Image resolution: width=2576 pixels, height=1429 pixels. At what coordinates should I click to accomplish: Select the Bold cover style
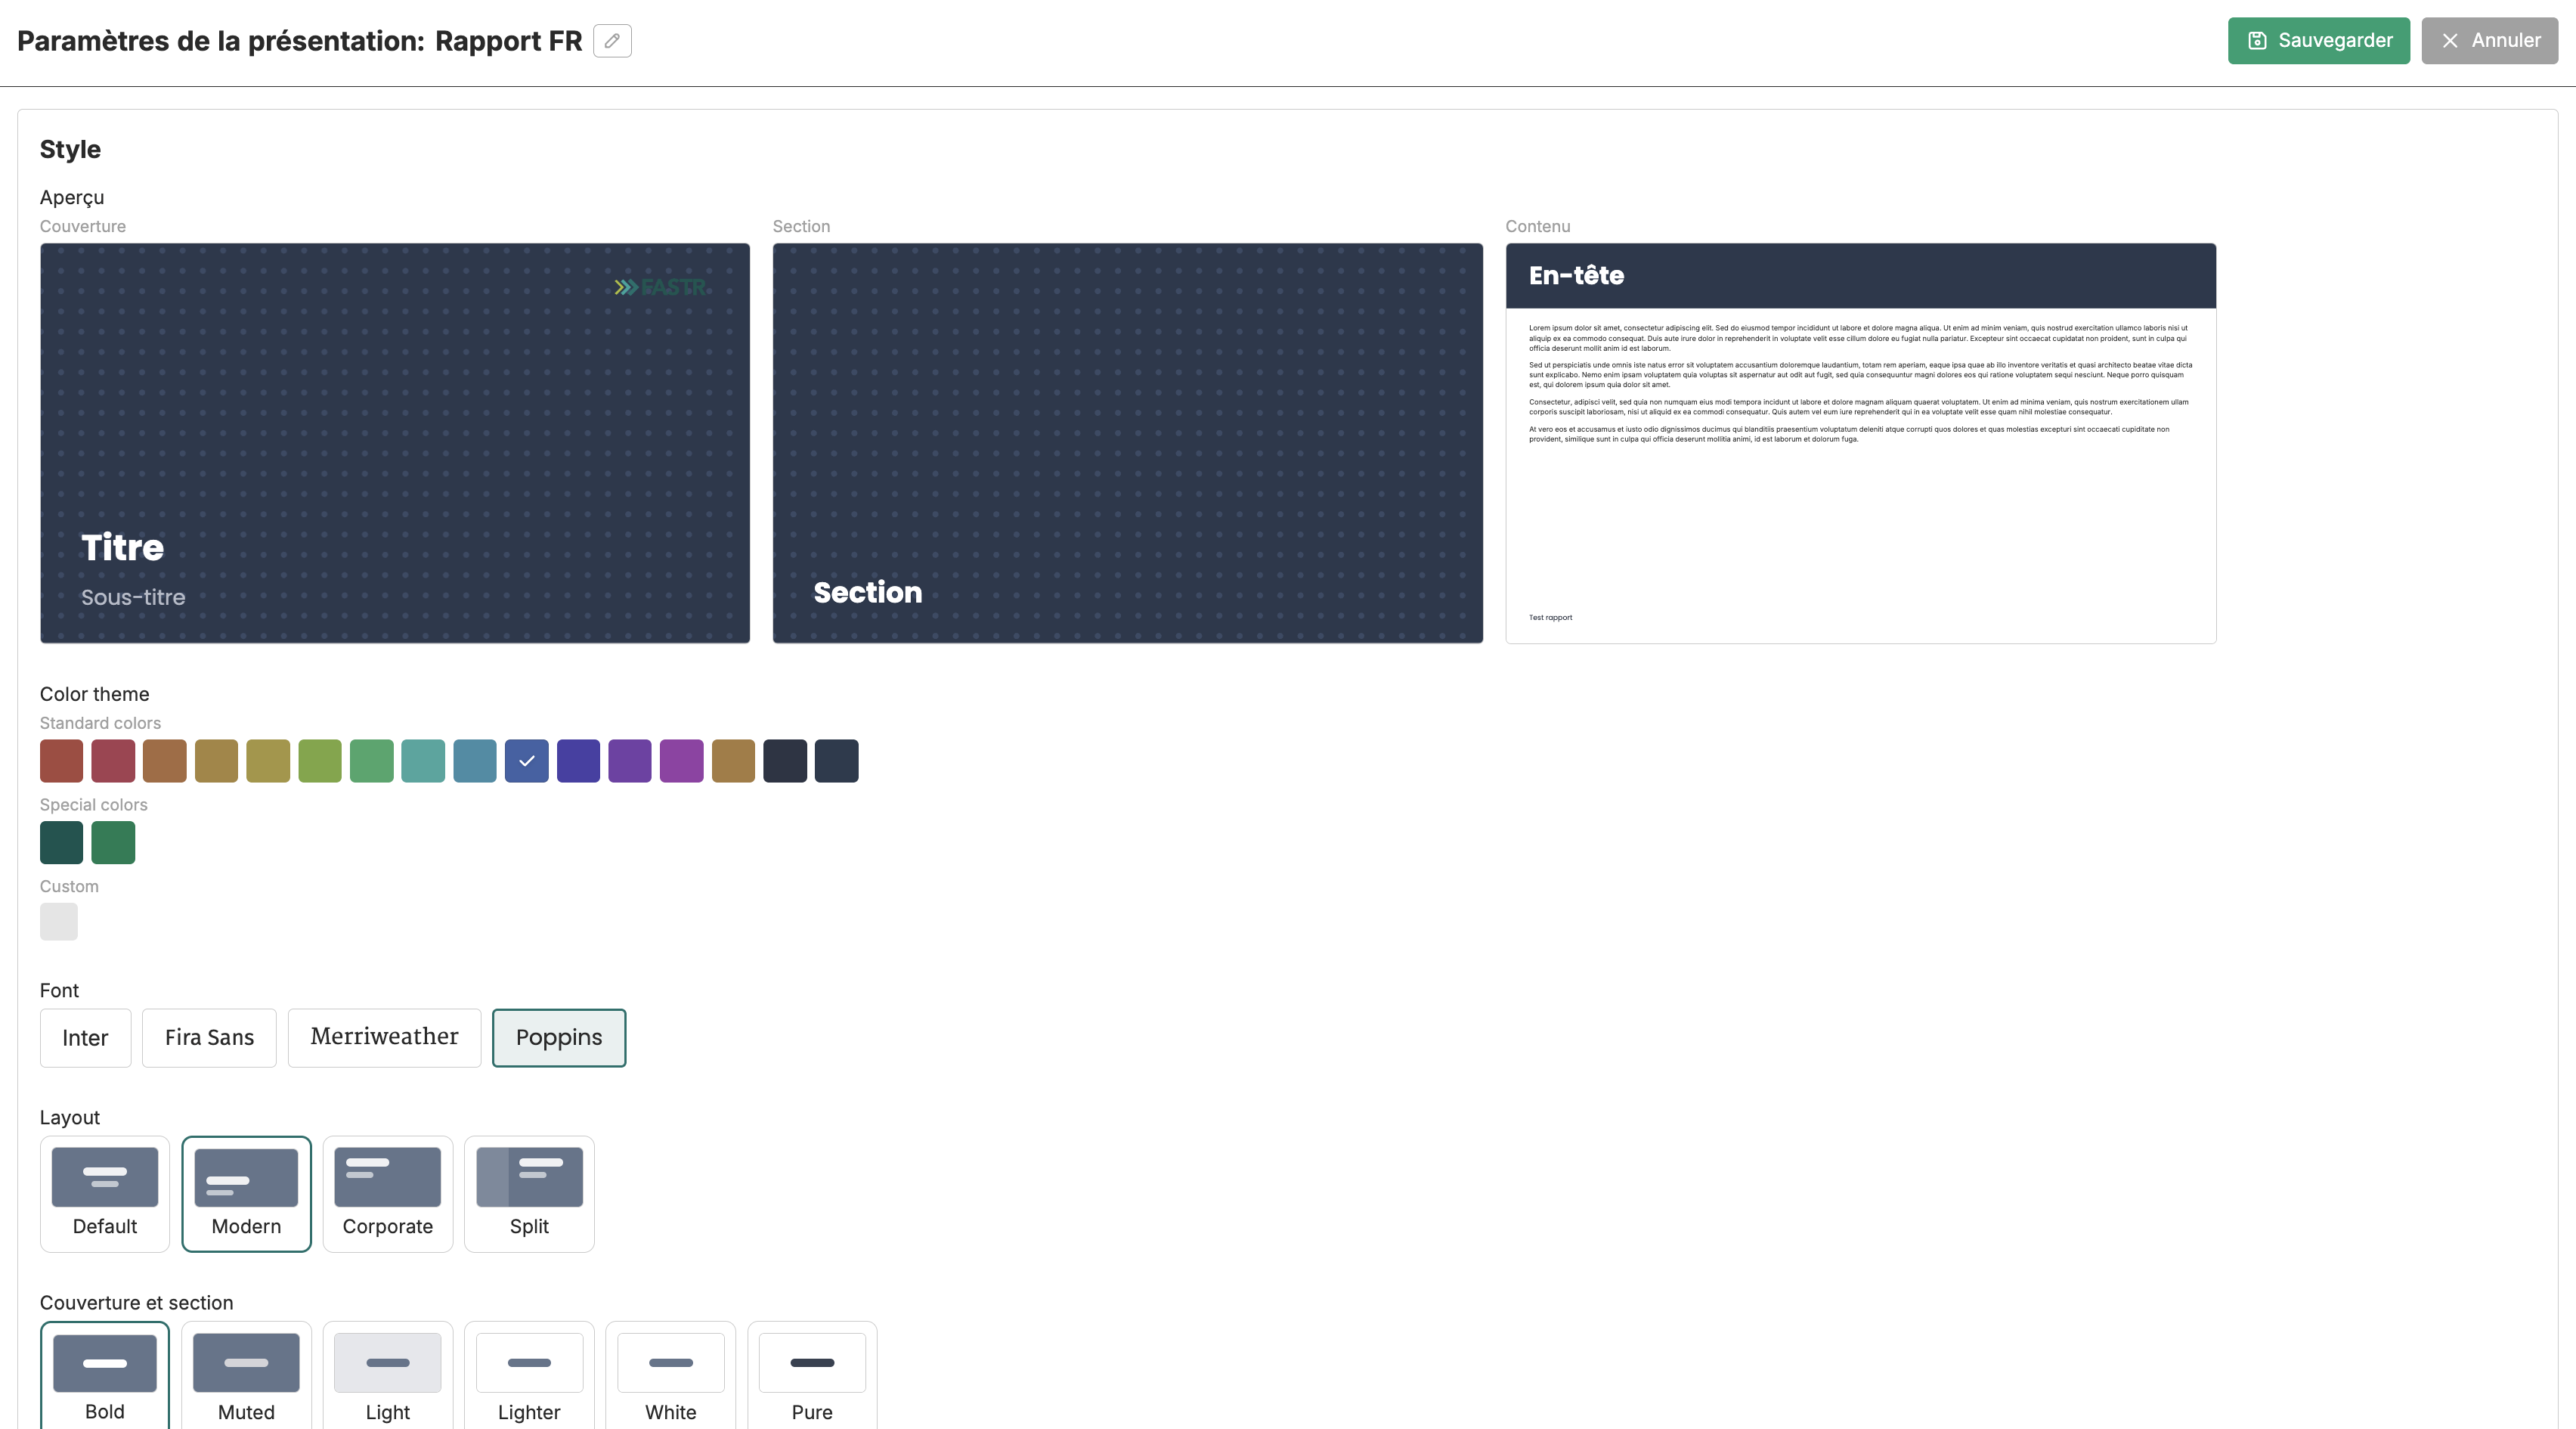(105, 1376)
